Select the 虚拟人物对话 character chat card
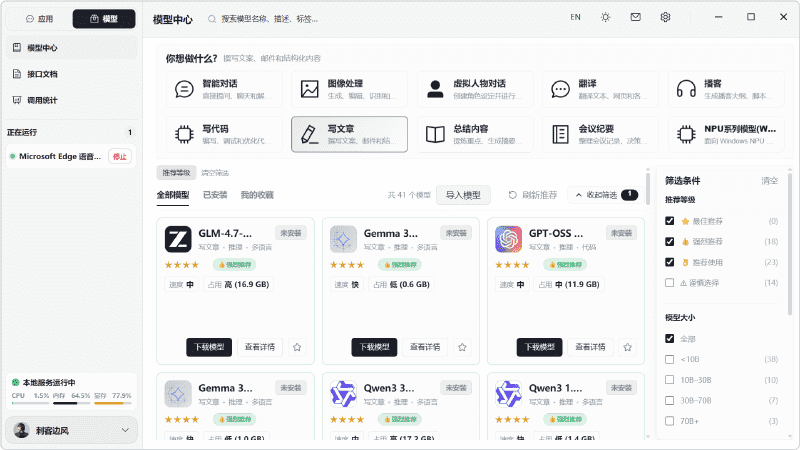 475,89
